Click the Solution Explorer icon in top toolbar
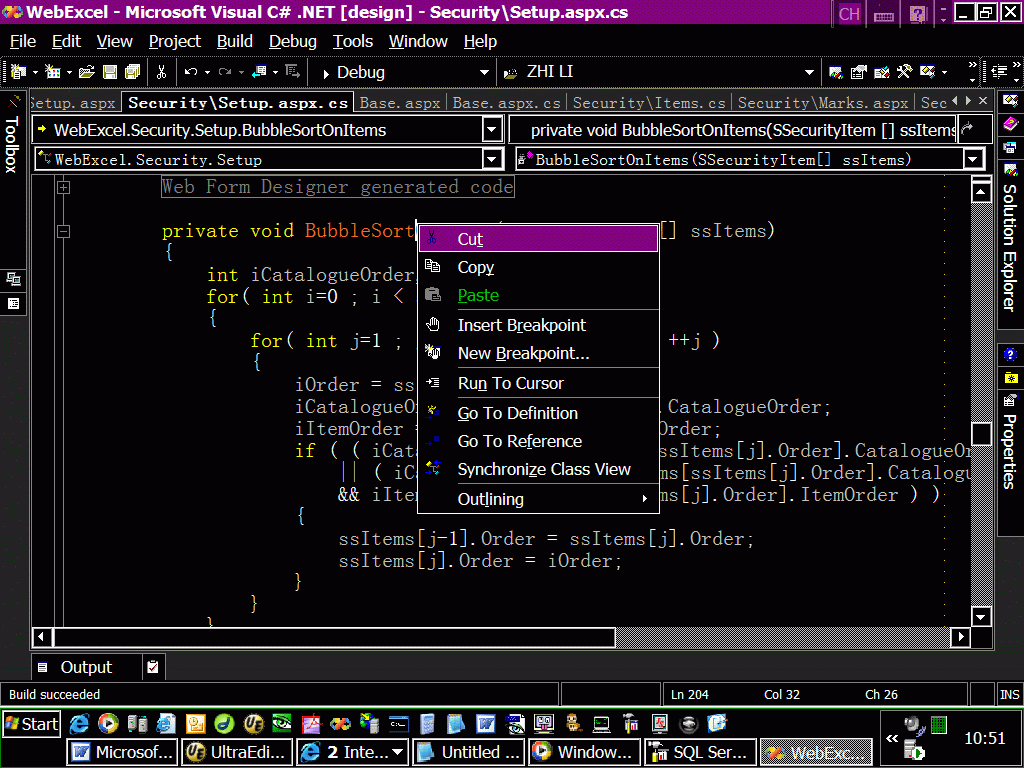Viewport: 1024px width, 768px height. (x=835, y=72)
